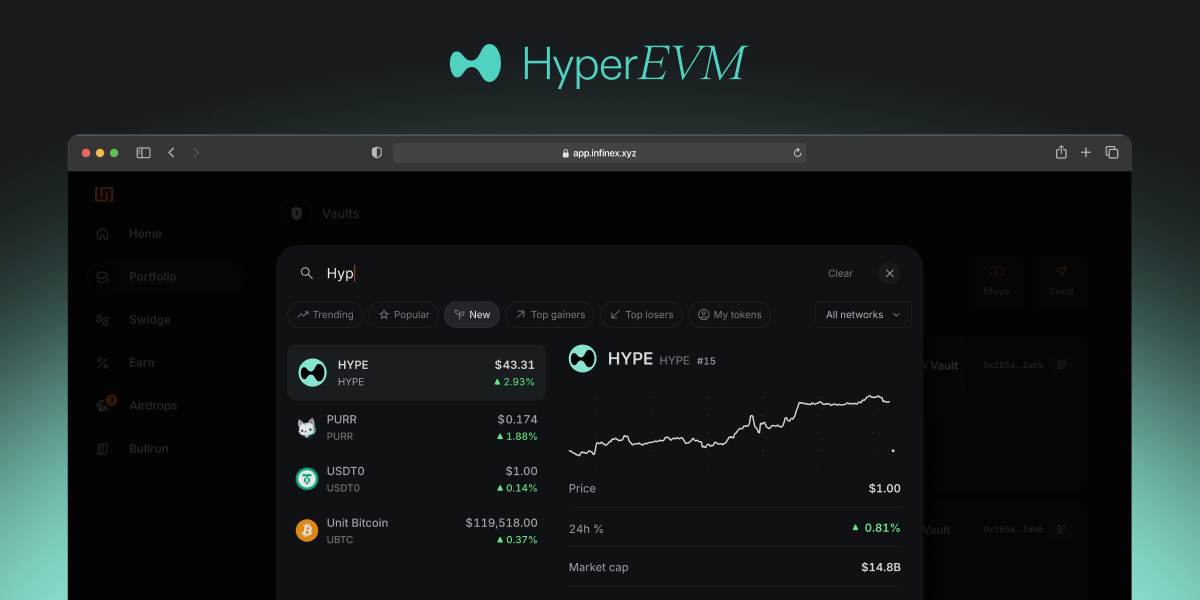This screenshot has width=1200, height=600.
Task: Open the Airdrops section icon
Action: click(x=103, y=406)
